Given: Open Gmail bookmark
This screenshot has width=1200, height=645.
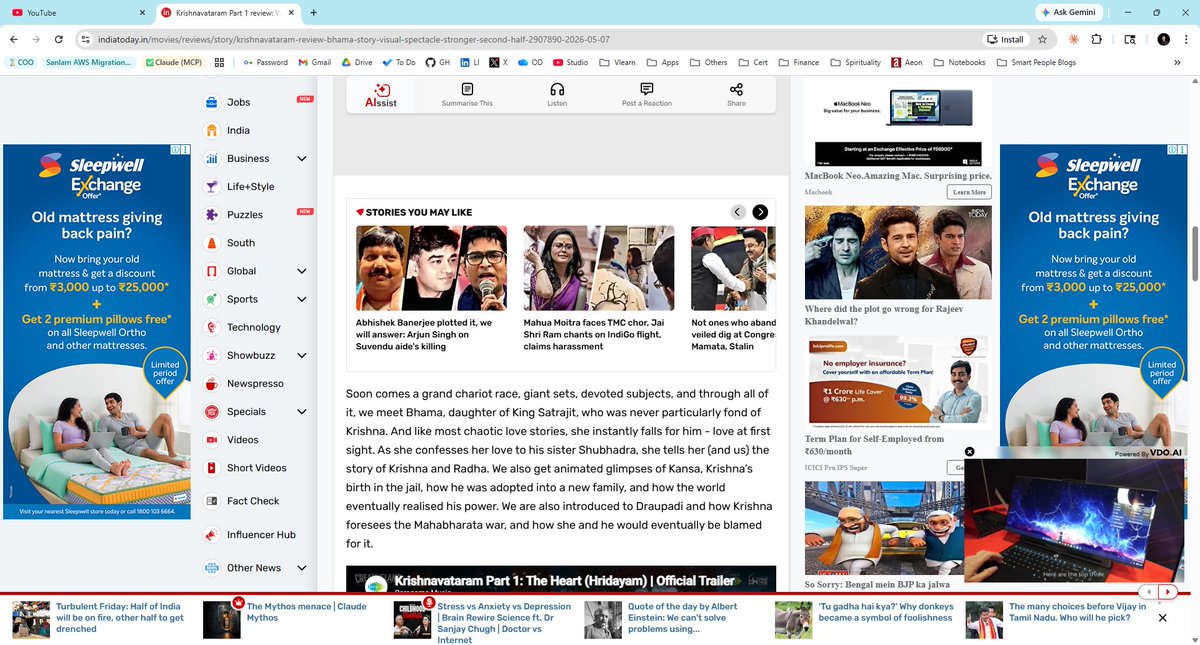Looking at the screenshot, I should pyautogui.click(x=313, y=62).
